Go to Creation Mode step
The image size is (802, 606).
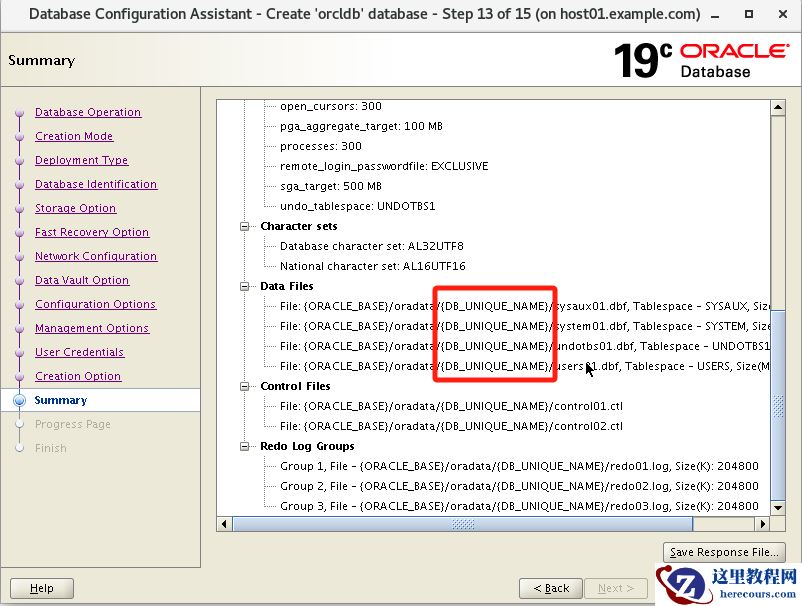tap(74, 136)
